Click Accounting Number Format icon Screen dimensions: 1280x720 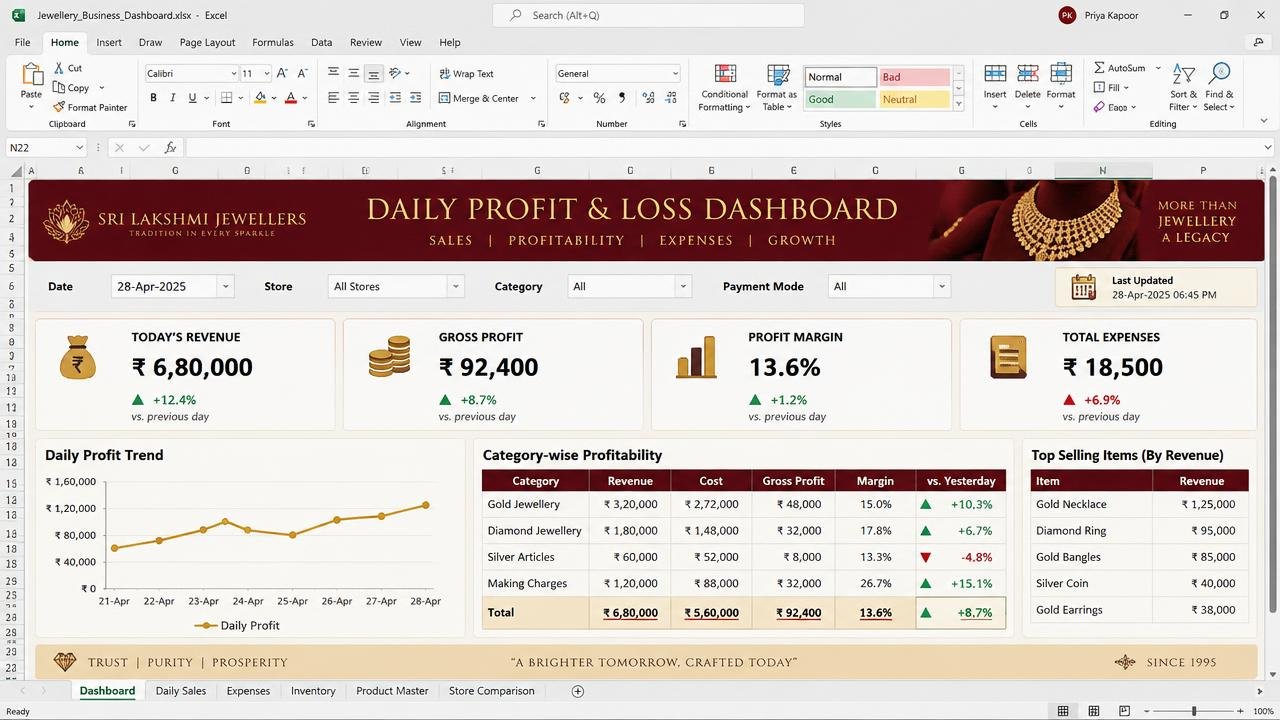tap(564, 98)
